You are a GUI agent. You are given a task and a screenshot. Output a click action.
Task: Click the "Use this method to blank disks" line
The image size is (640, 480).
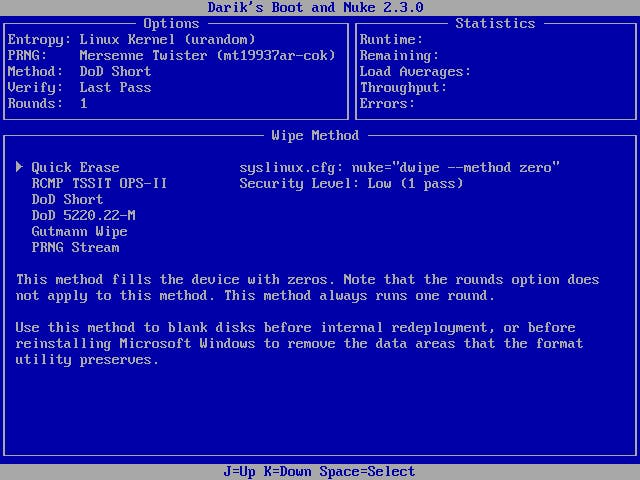pyautogui.click(x=296, y=327)
